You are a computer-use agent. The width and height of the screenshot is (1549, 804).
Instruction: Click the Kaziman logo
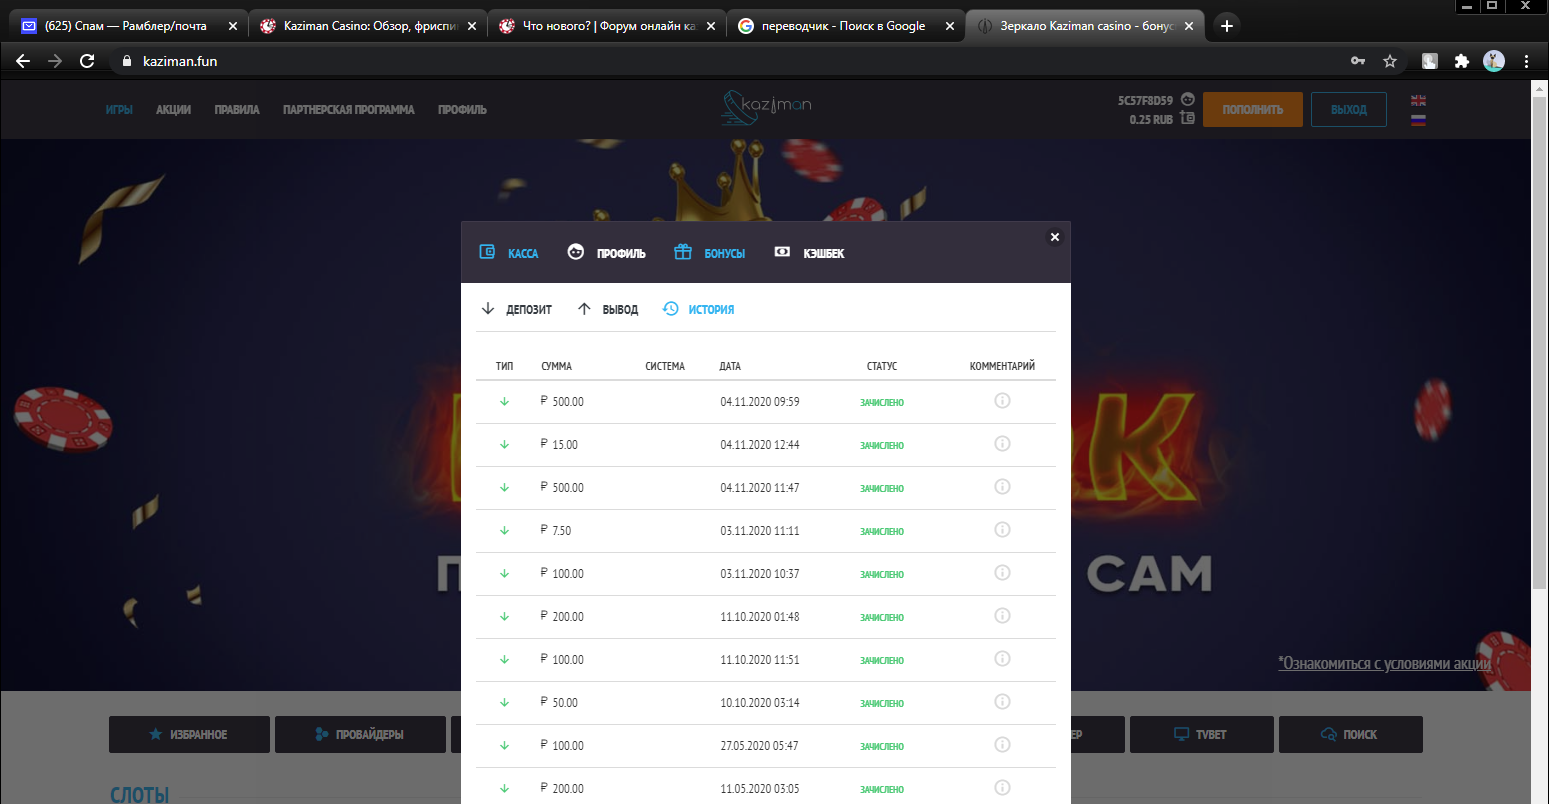point(766,107)
